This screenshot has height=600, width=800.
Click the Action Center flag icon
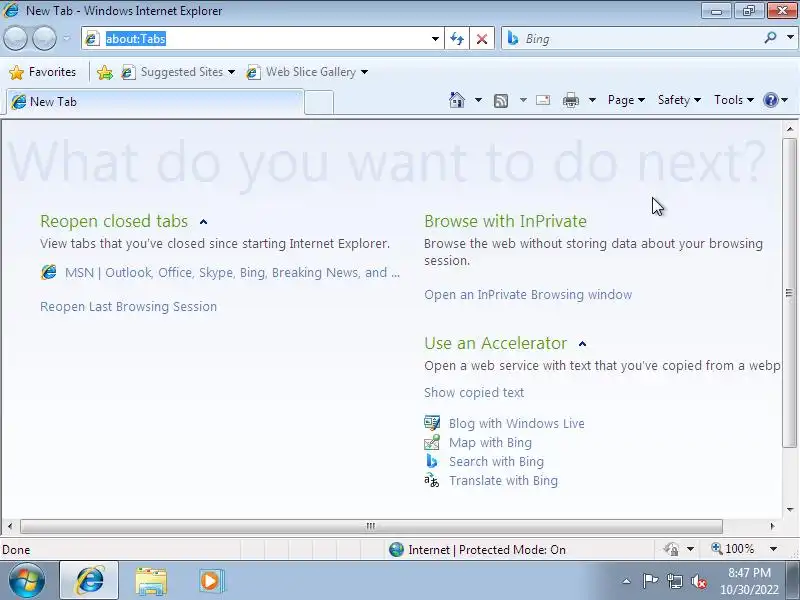[650, 581]
